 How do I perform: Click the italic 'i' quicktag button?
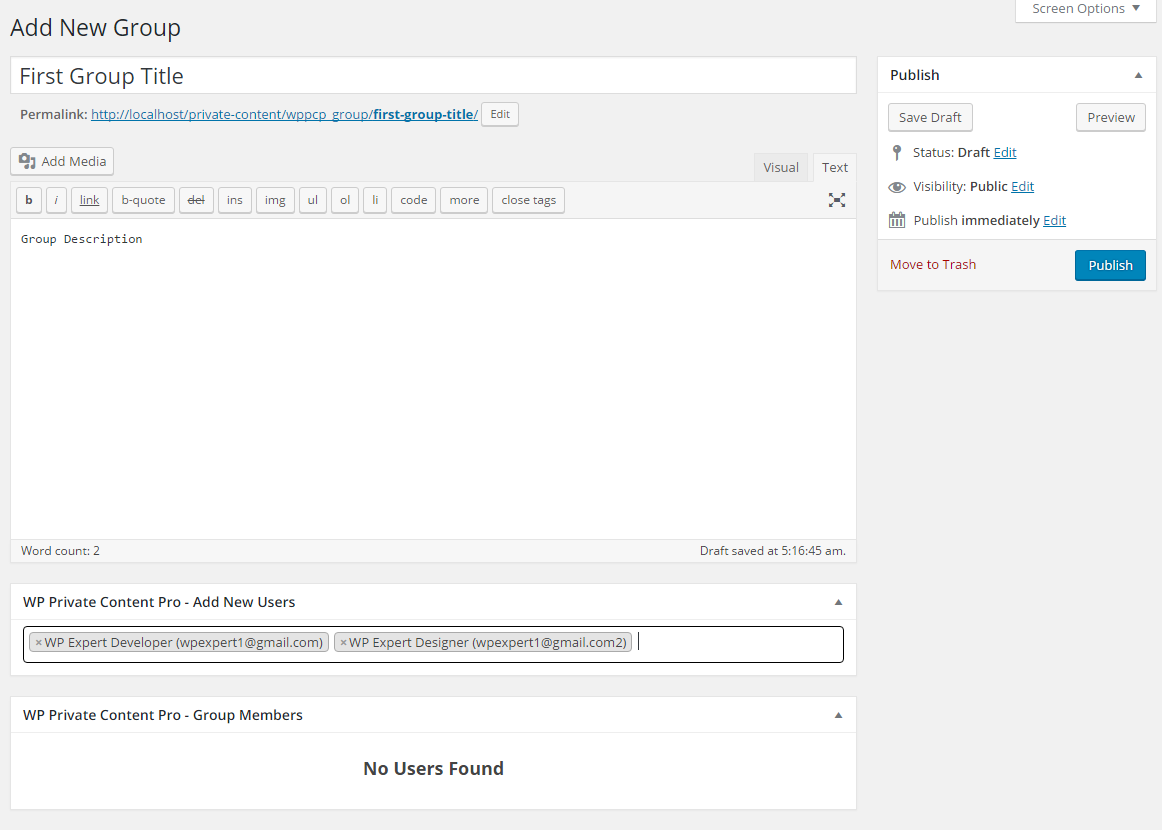click(56, 200)
